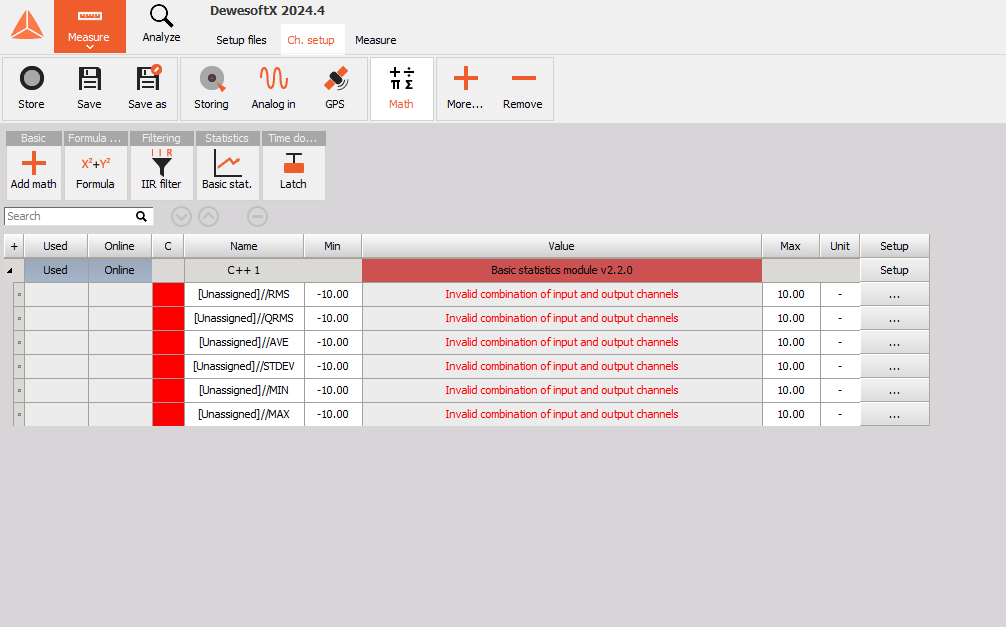Move item up with up-arrow circle
Image resolution: width=1006 pixels, height=627 pixels.
click(x=209, y=217)
